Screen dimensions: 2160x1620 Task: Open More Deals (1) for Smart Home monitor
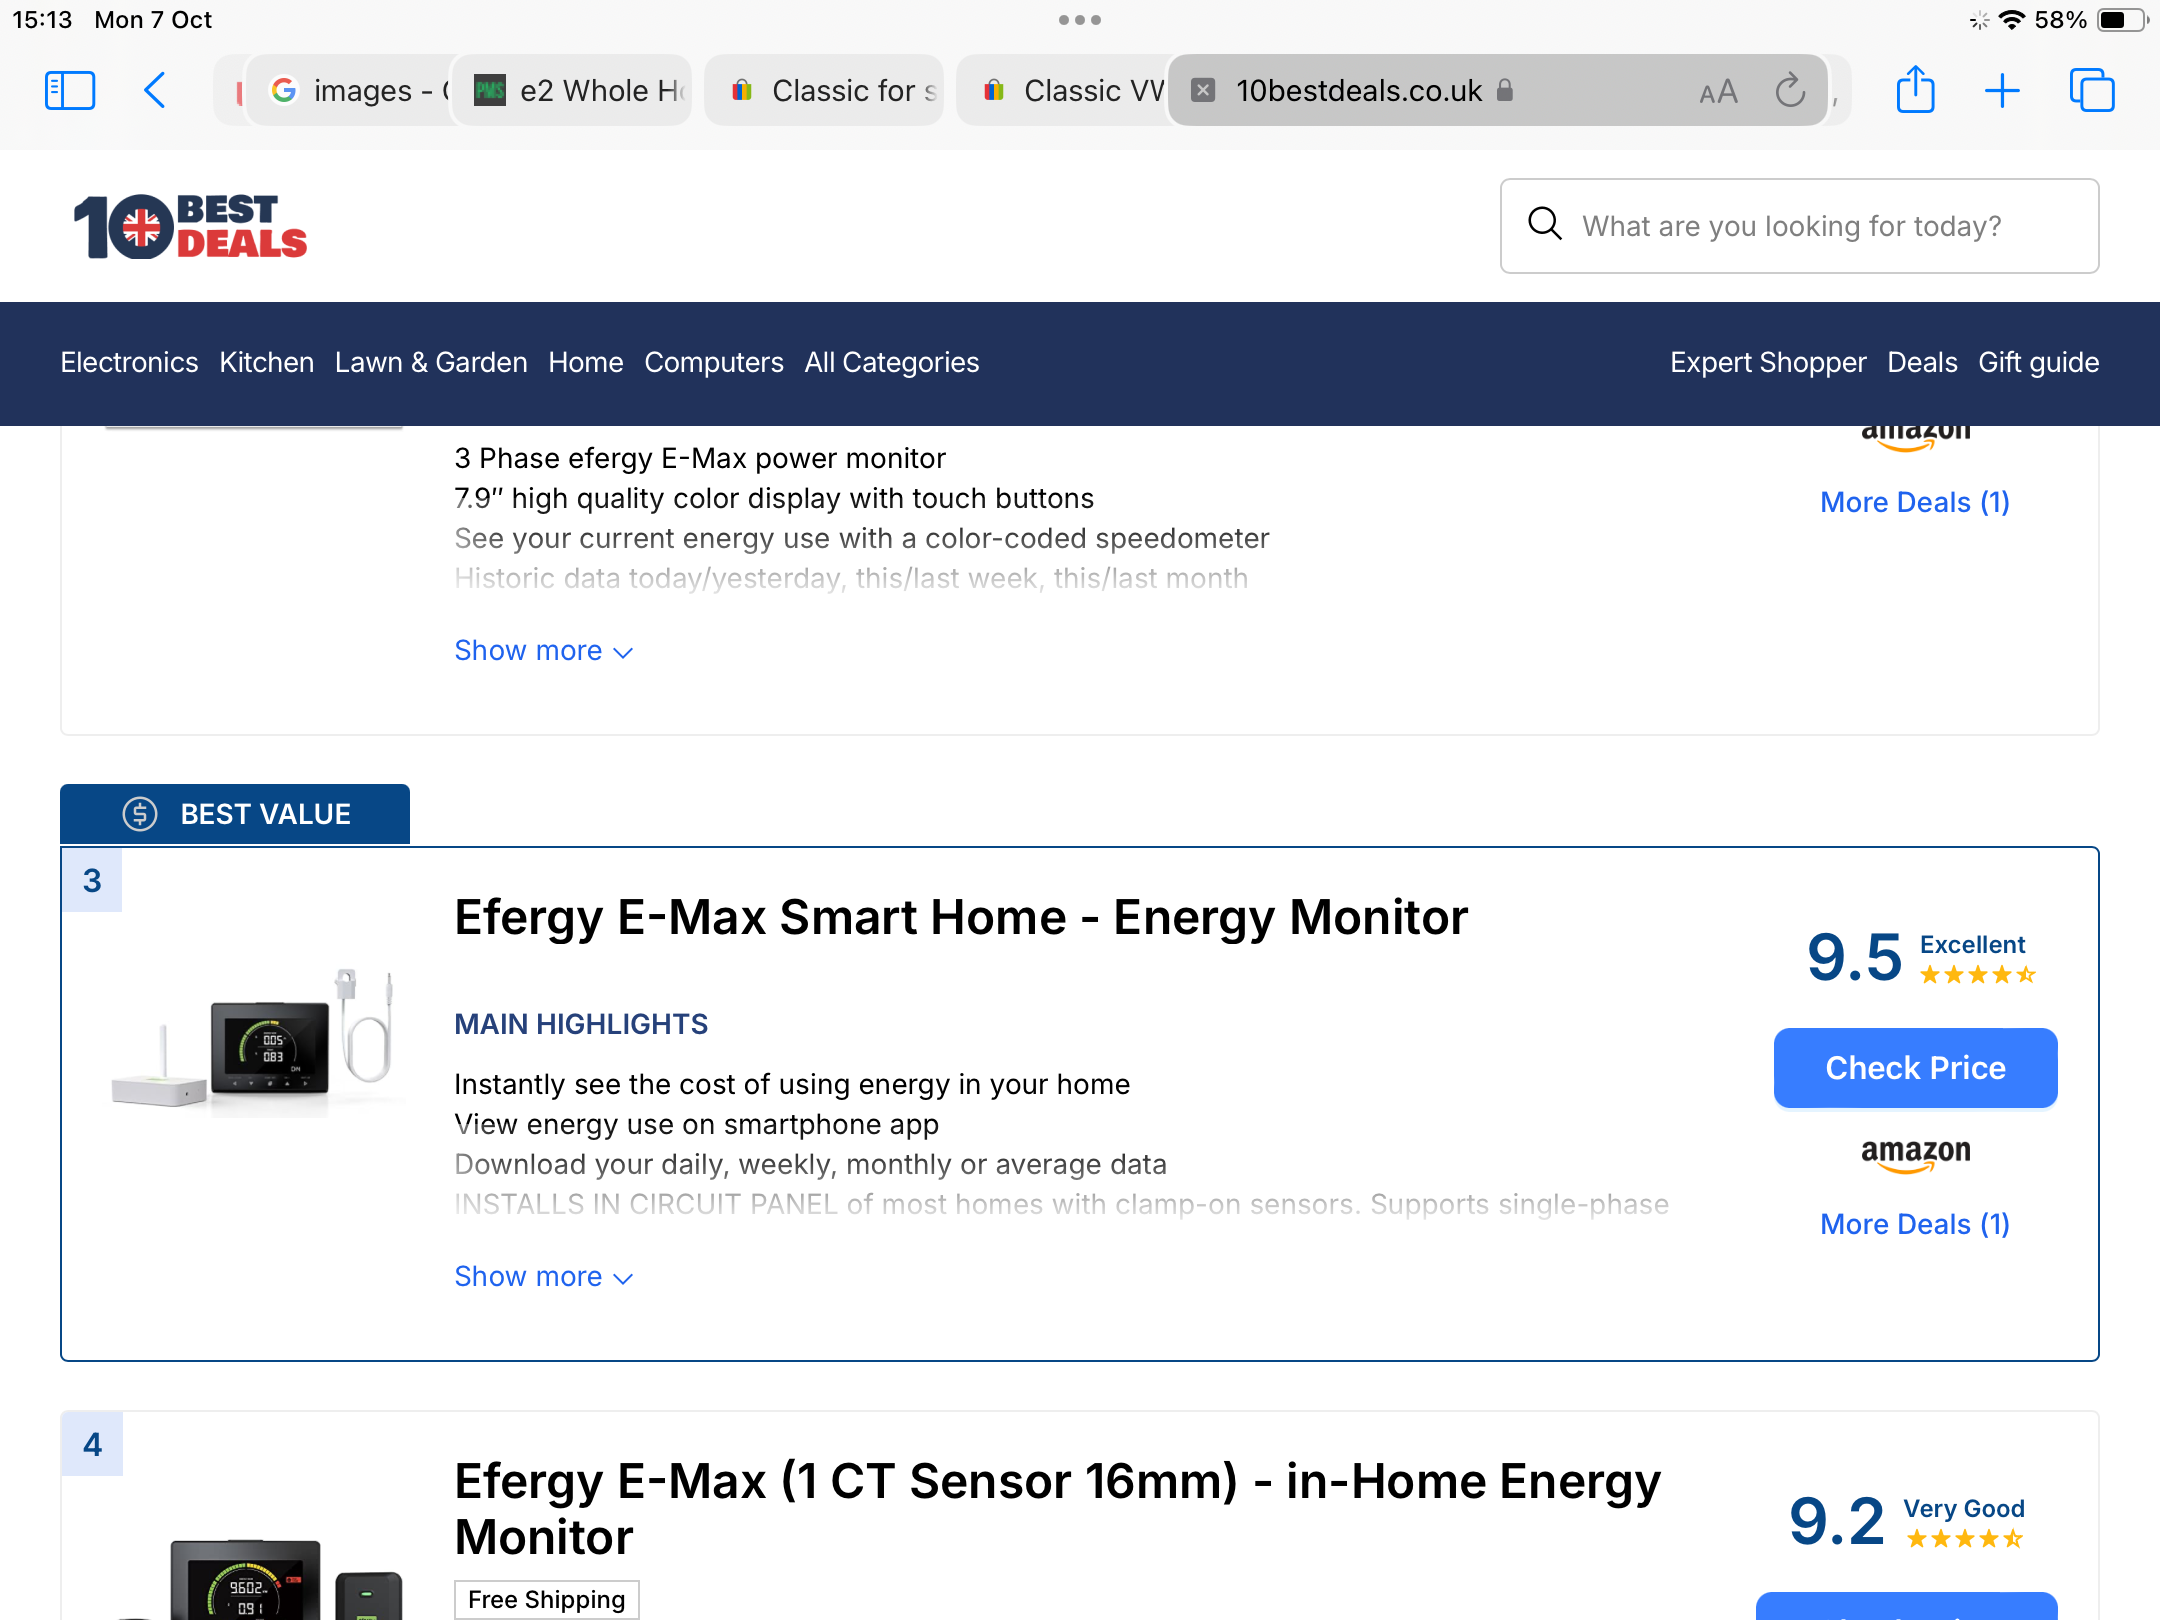click(x=1915, y=1224)
